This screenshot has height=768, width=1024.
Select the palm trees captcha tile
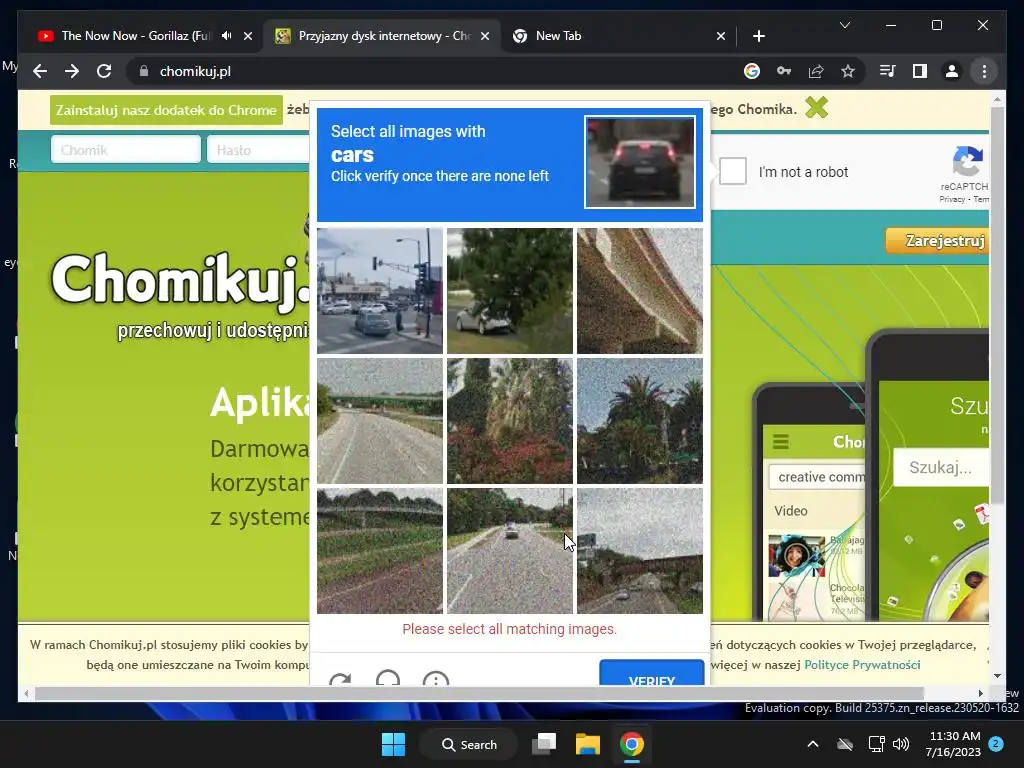[640, 421]
